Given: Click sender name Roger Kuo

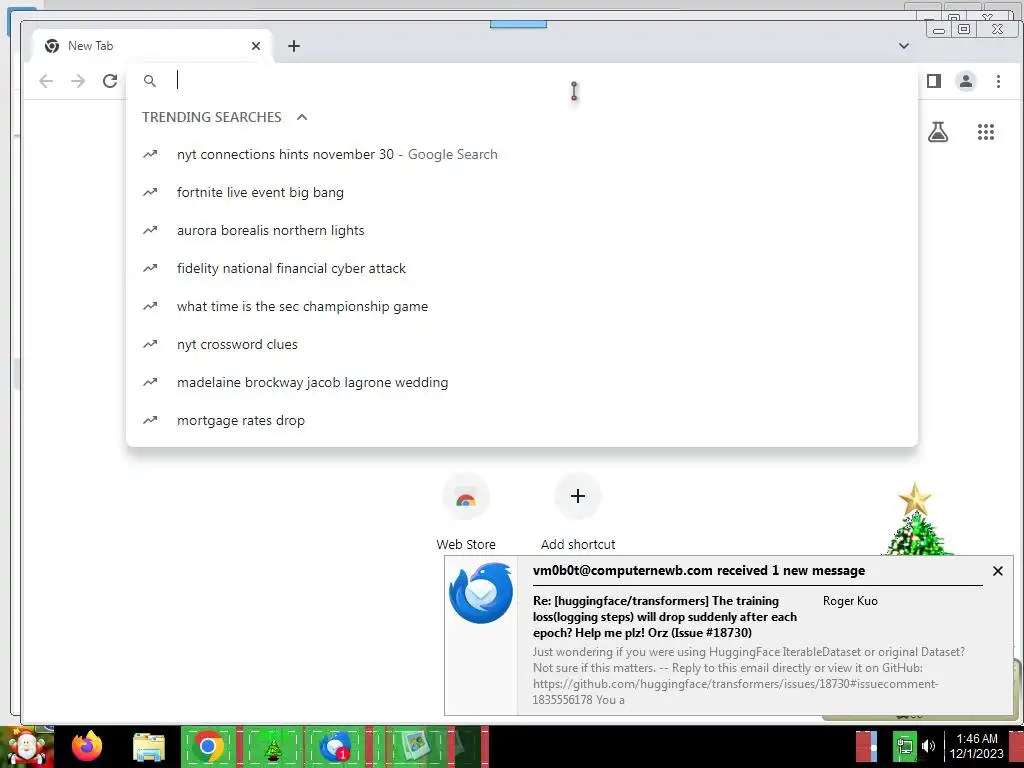Looking at the screenshot, I should (850, 601).
